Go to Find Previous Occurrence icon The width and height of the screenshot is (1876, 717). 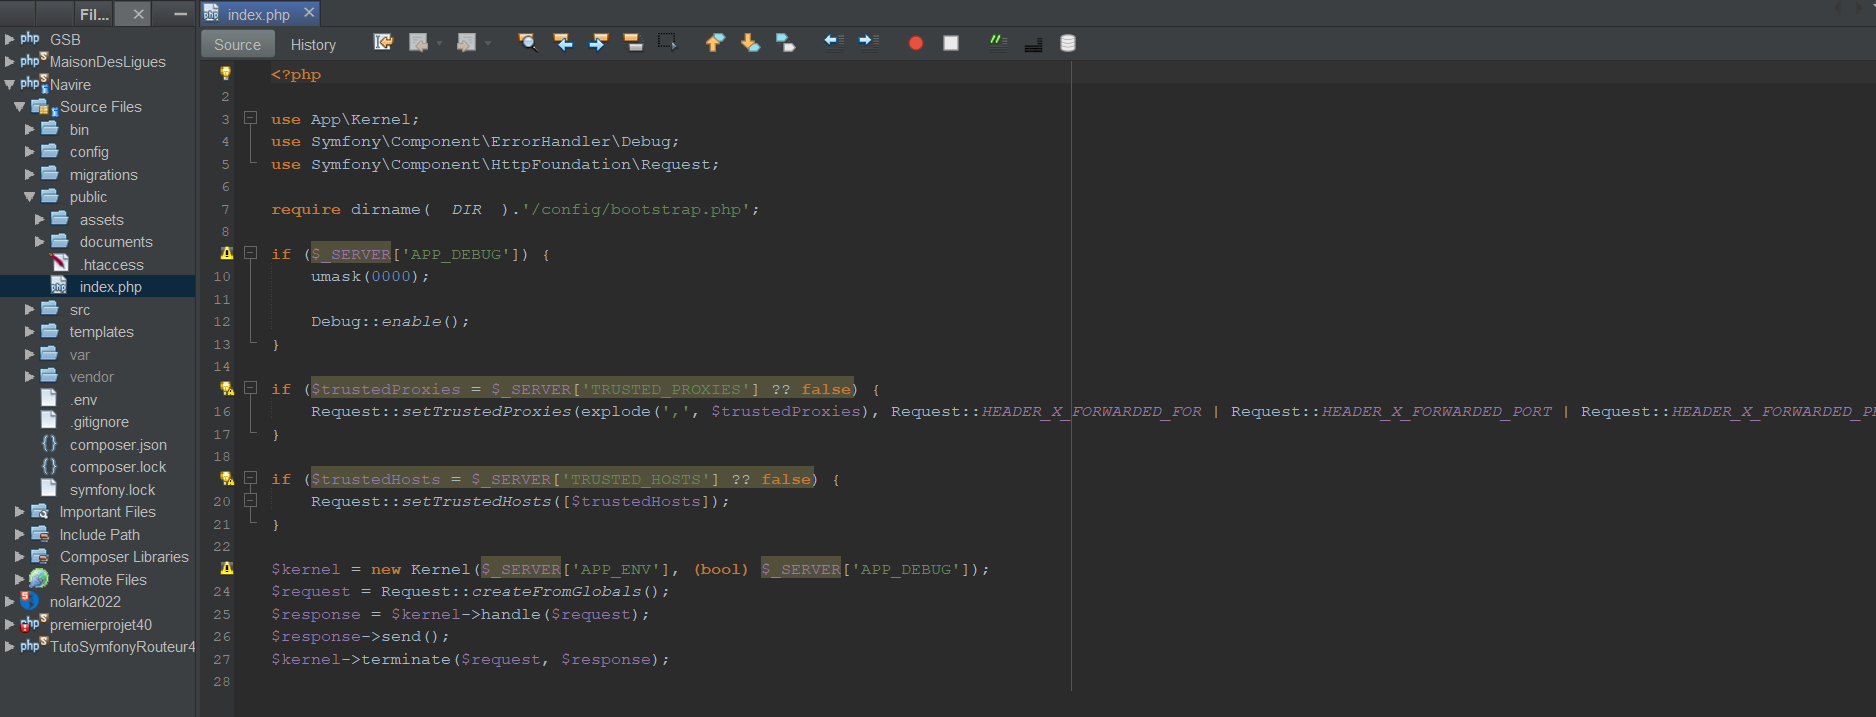click(x=563, y=42)
